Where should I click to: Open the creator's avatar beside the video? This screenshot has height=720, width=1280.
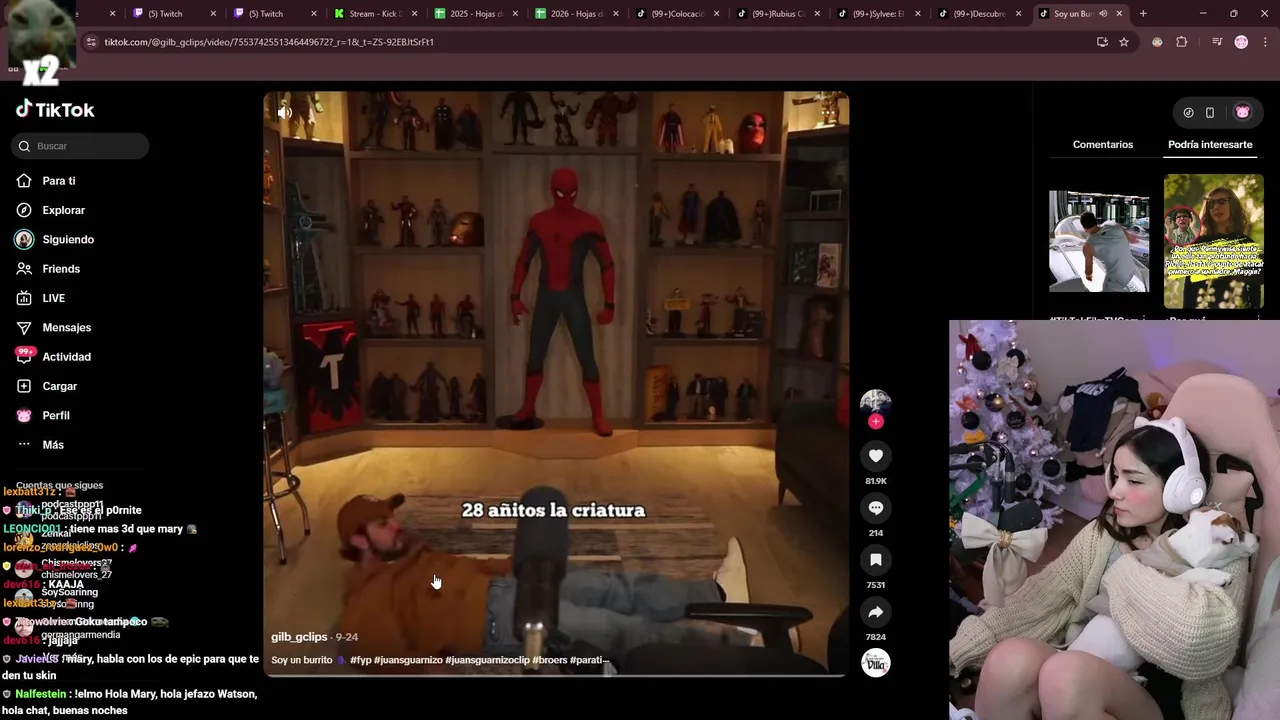875,402
